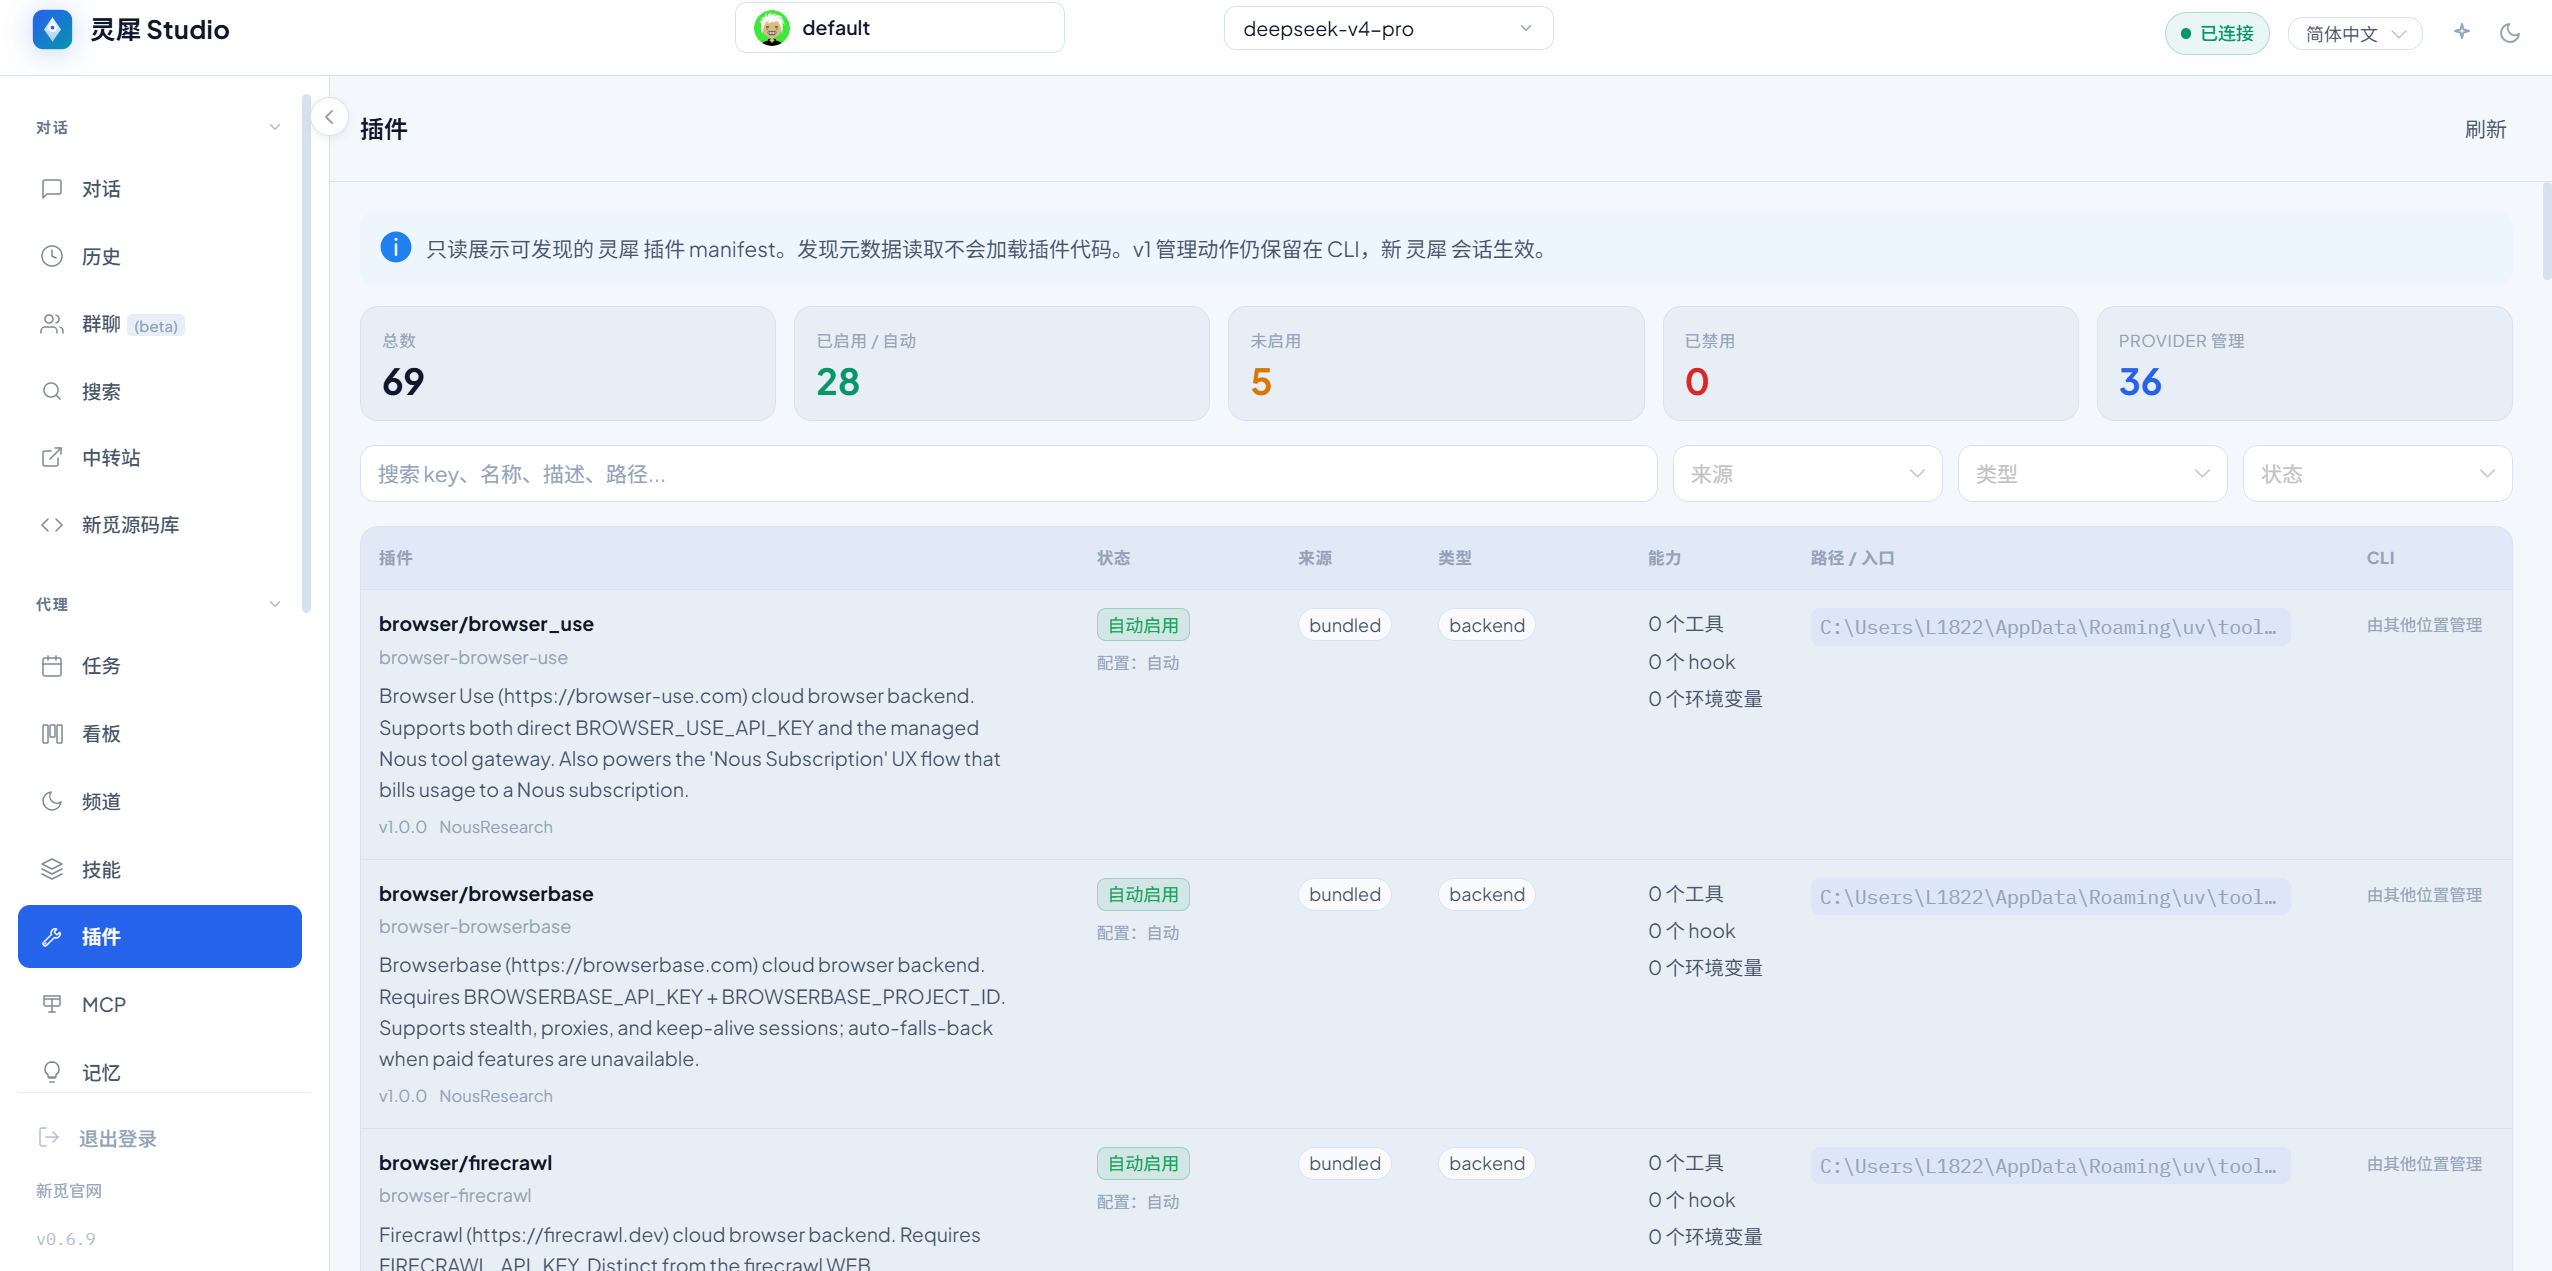2552x1271 pixels.
Task: Click the 来源 column header in the table
Action: 1315,558
